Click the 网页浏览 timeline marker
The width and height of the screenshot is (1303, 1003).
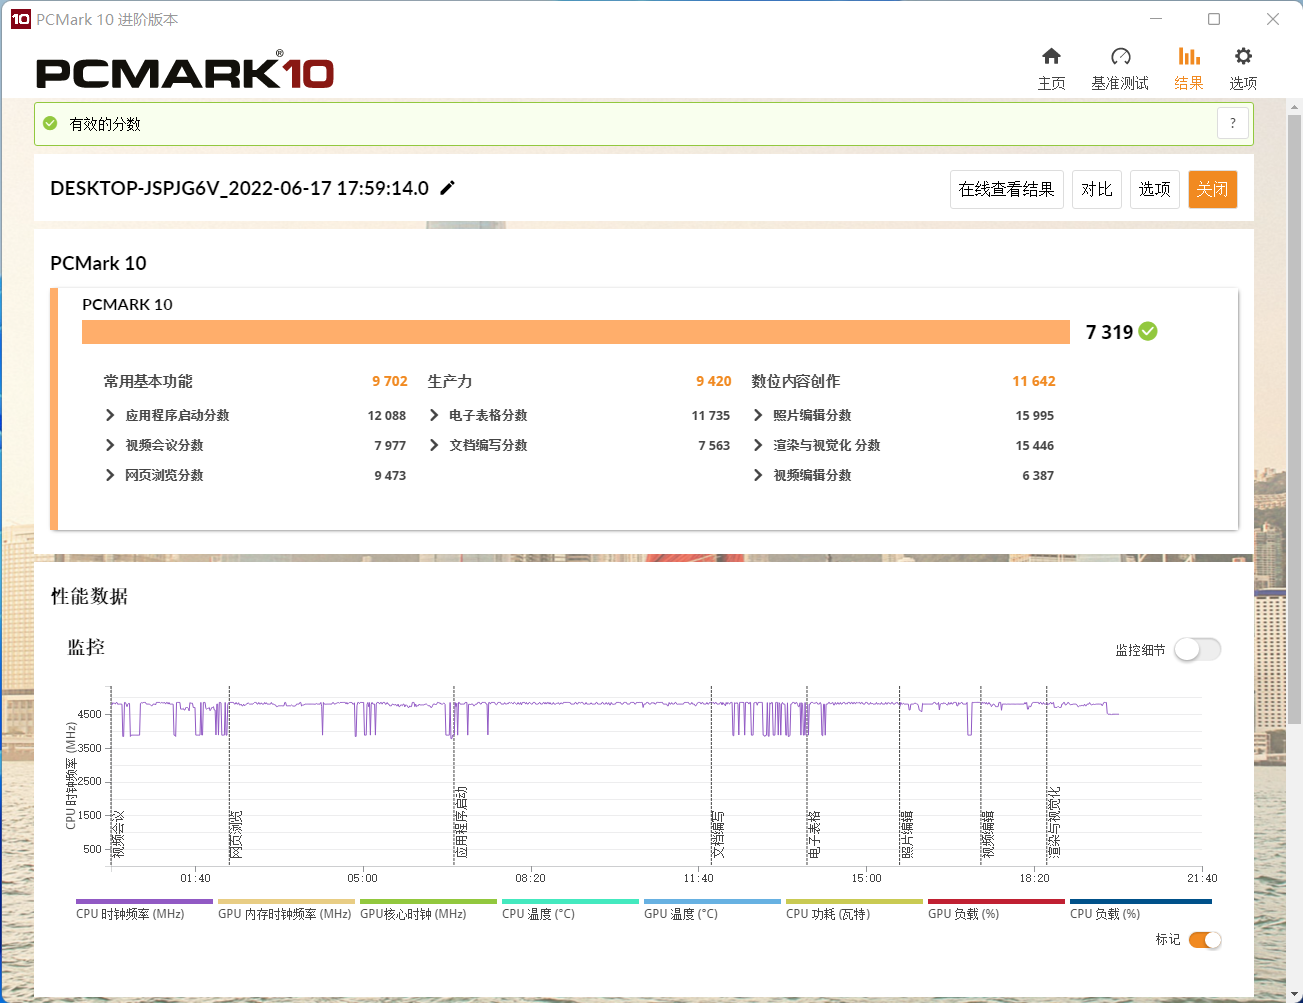point(237,834)
